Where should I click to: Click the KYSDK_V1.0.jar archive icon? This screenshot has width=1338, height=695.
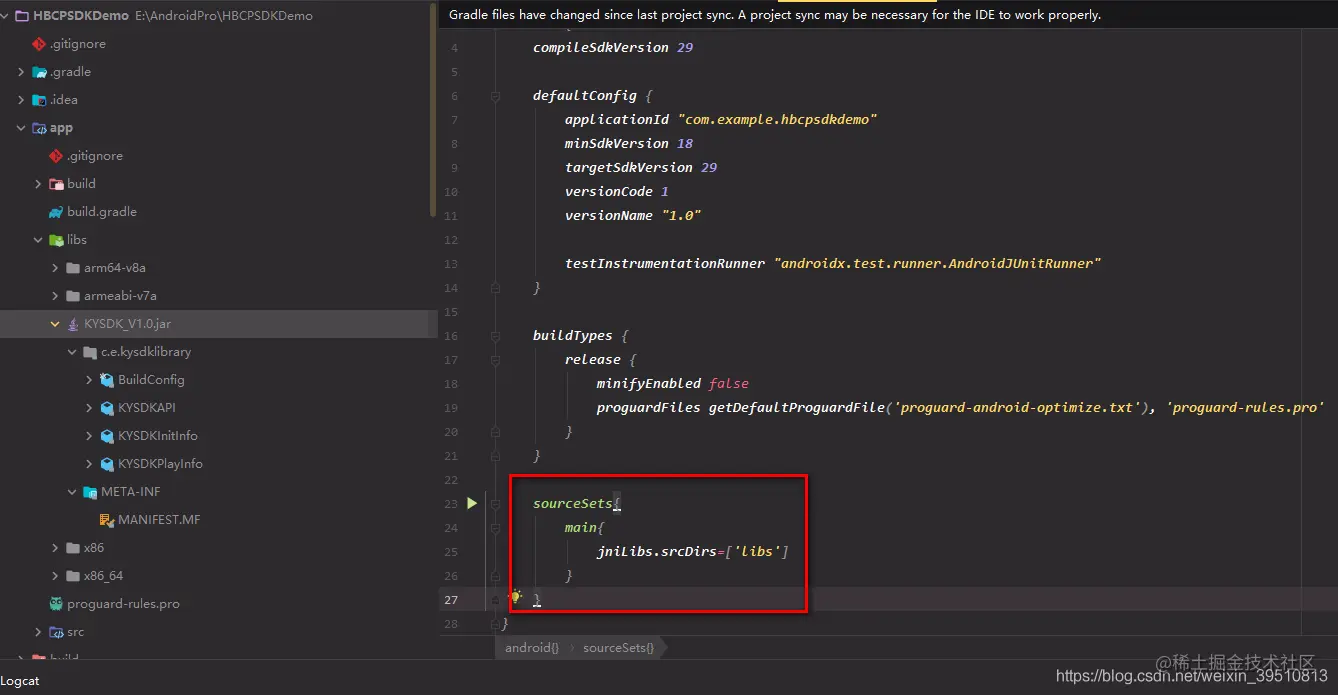[x=73, y=324]
